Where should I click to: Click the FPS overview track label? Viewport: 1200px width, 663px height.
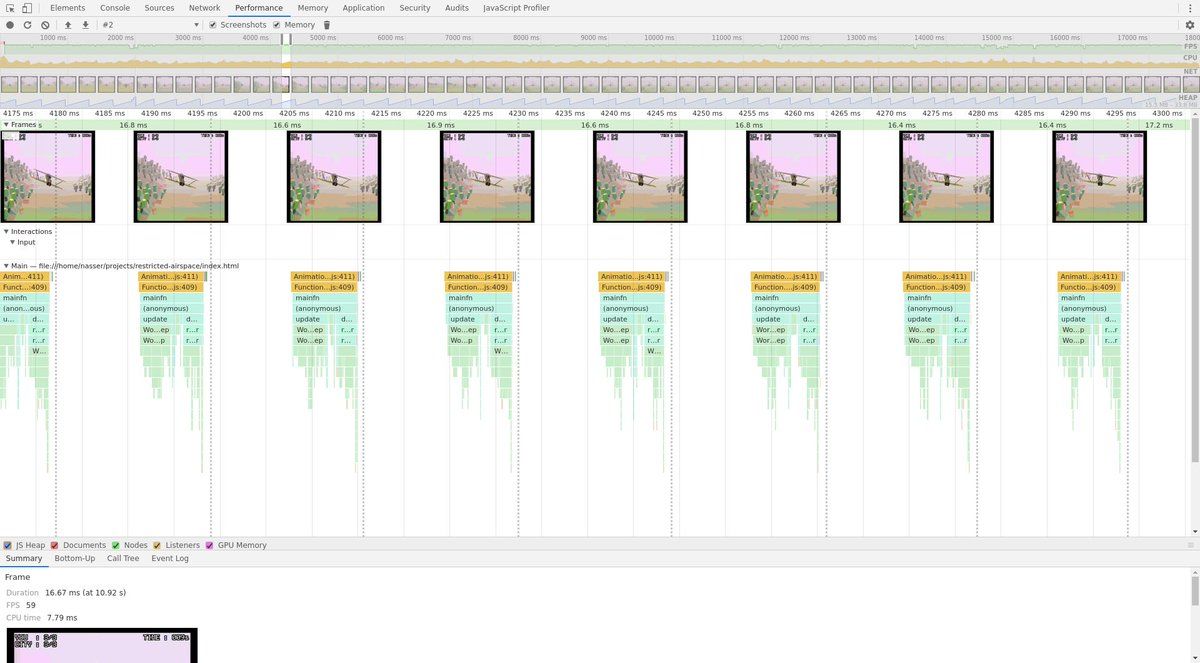click(1190, 46)
